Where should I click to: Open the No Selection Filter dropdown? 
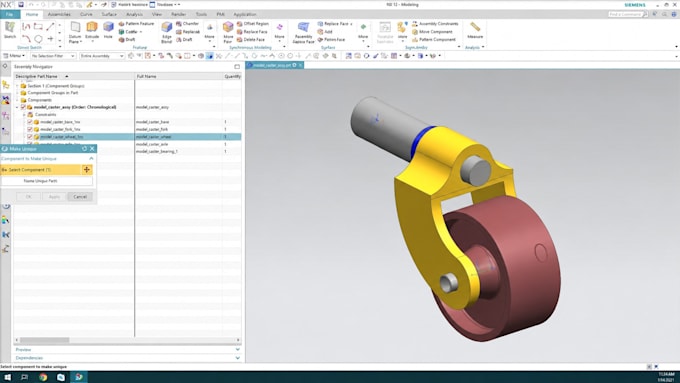53,56
